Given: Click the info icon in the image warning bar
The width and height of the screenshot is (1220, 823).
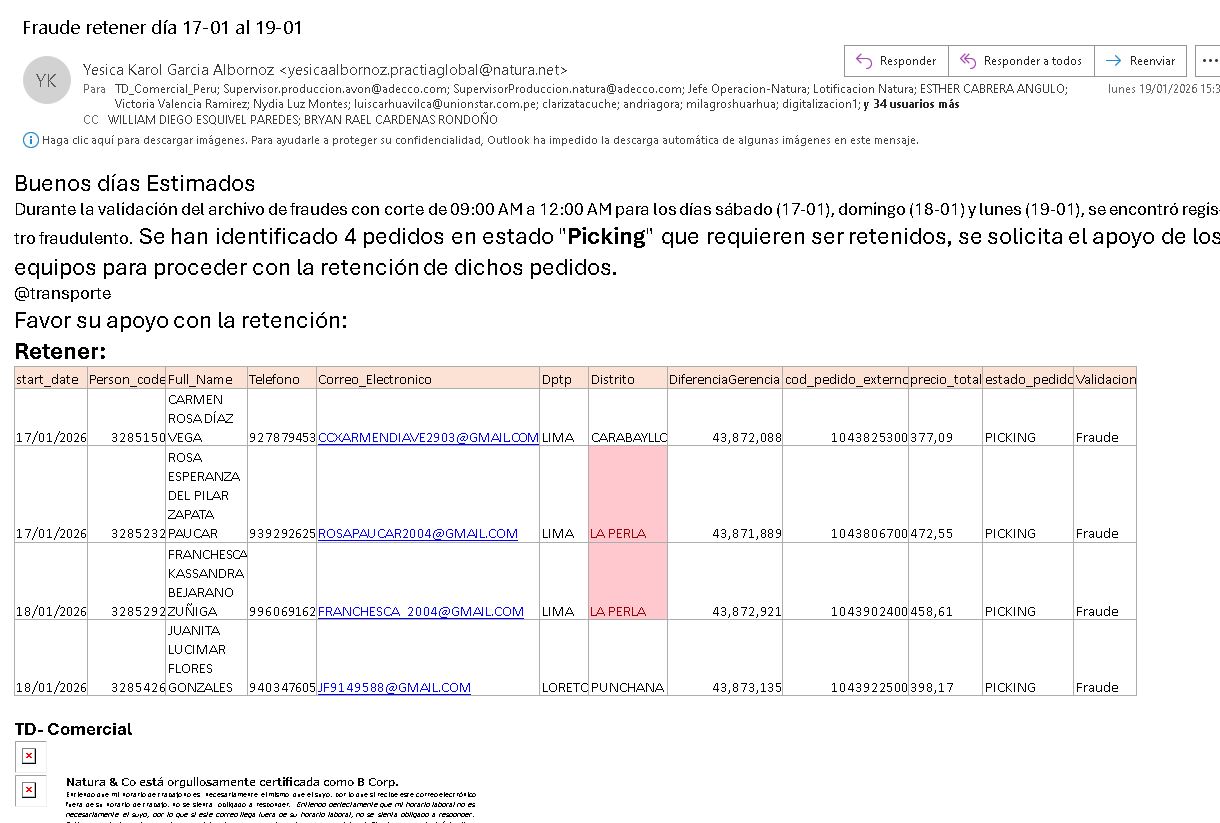Looking at the screenshot, I should (x=30, y=140).
